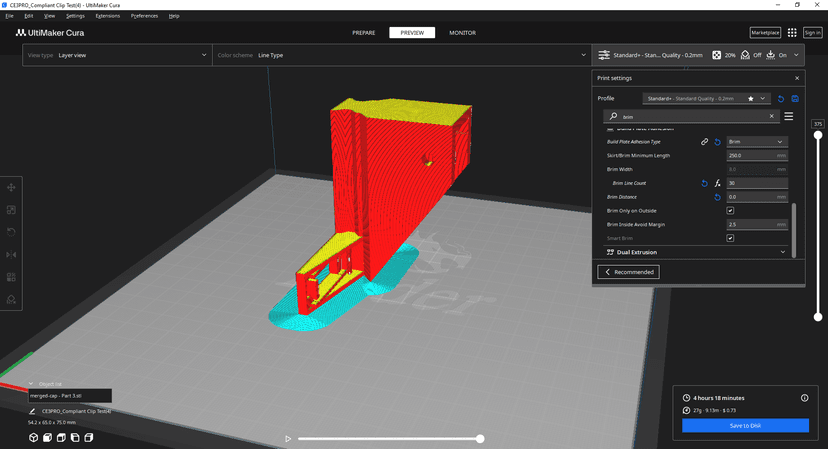Save the profile with the disk icon

pyautogui.click(x=795, y=99)
